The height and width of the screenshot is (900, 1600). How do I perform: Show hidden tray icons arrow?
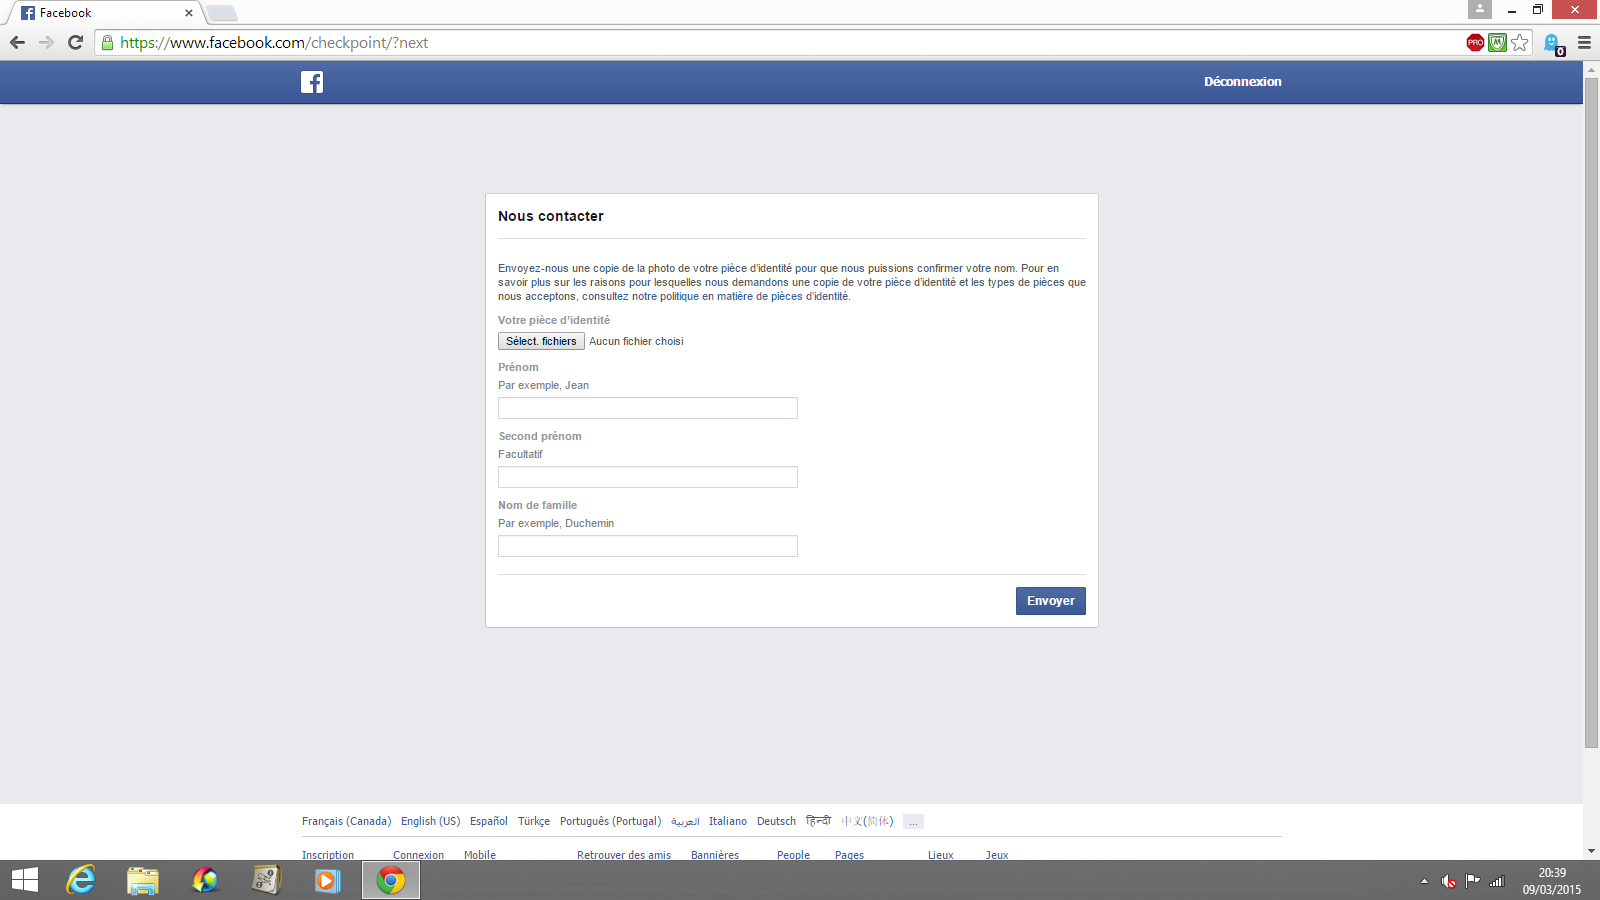[1424, 881]
